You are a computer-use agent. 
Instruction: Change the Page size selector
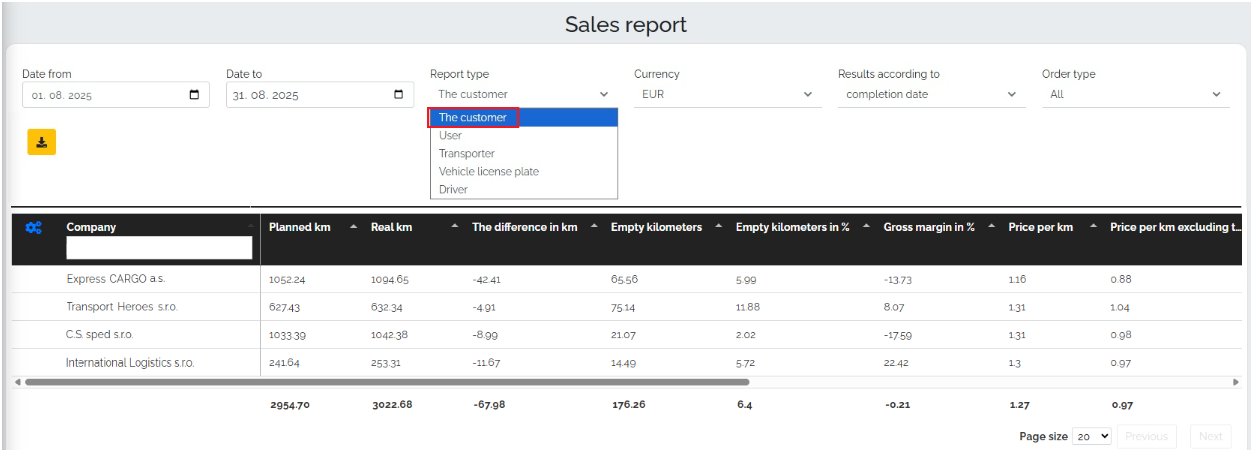tap(1091, 436)
